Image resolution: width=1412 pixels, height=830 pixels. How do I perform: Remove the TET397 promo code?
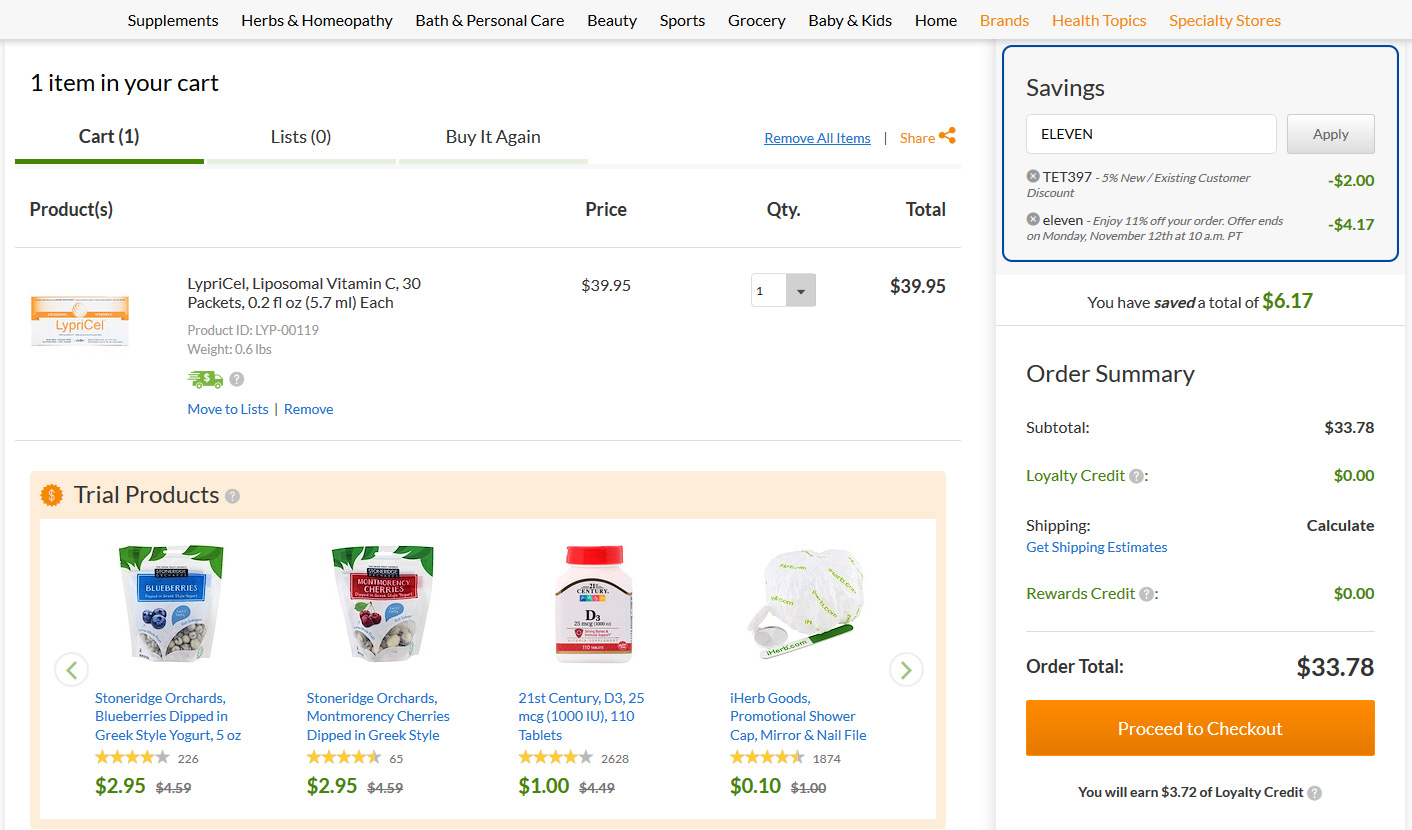click(1033, 176)
